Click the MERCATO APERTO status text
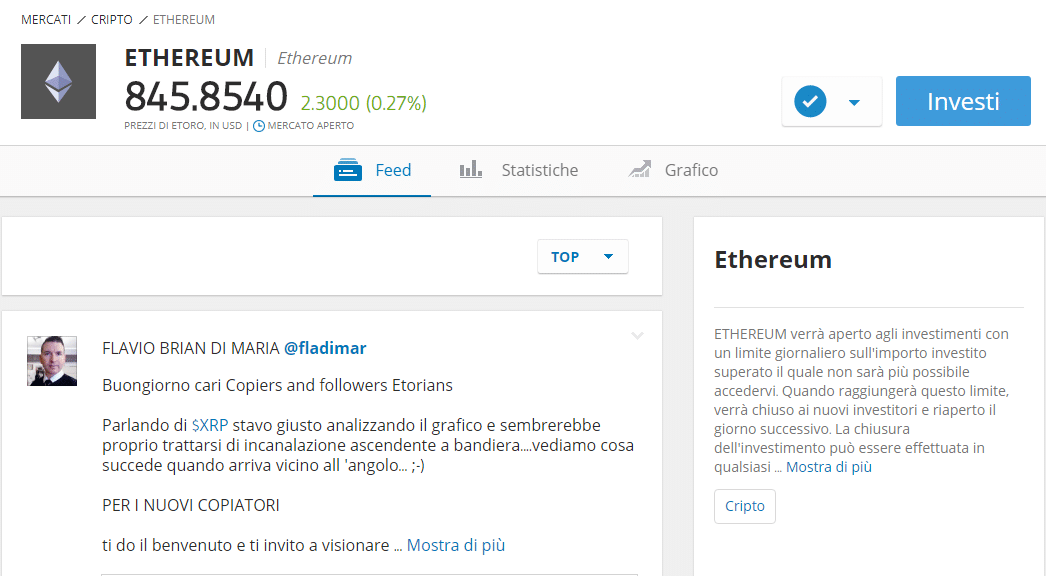This screenshot has width=1046, height=576. click(310, 125)
